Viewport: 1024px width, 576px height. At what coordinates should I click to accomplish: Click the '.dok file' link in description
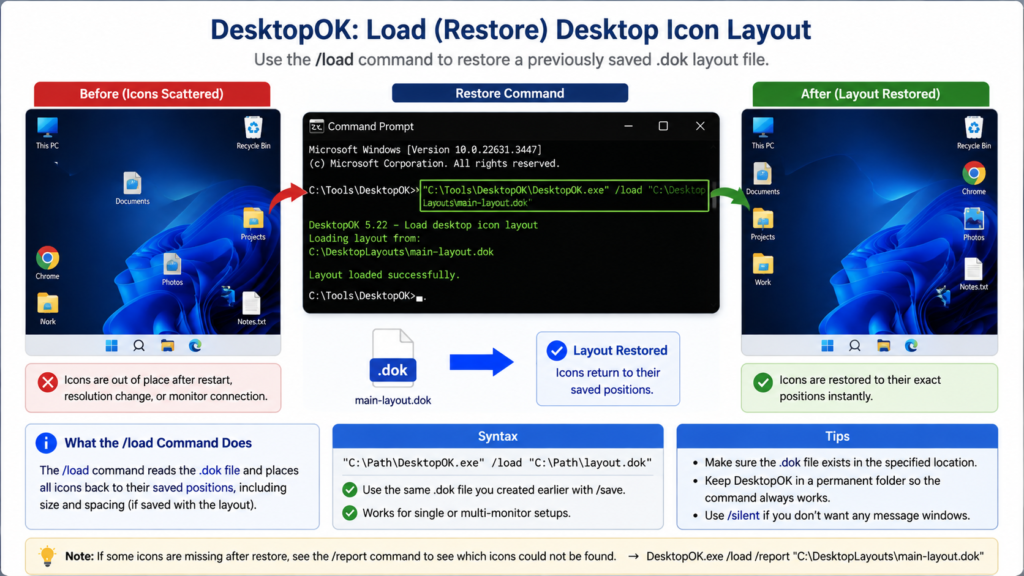pyautogui.click(x=219, y=470)
